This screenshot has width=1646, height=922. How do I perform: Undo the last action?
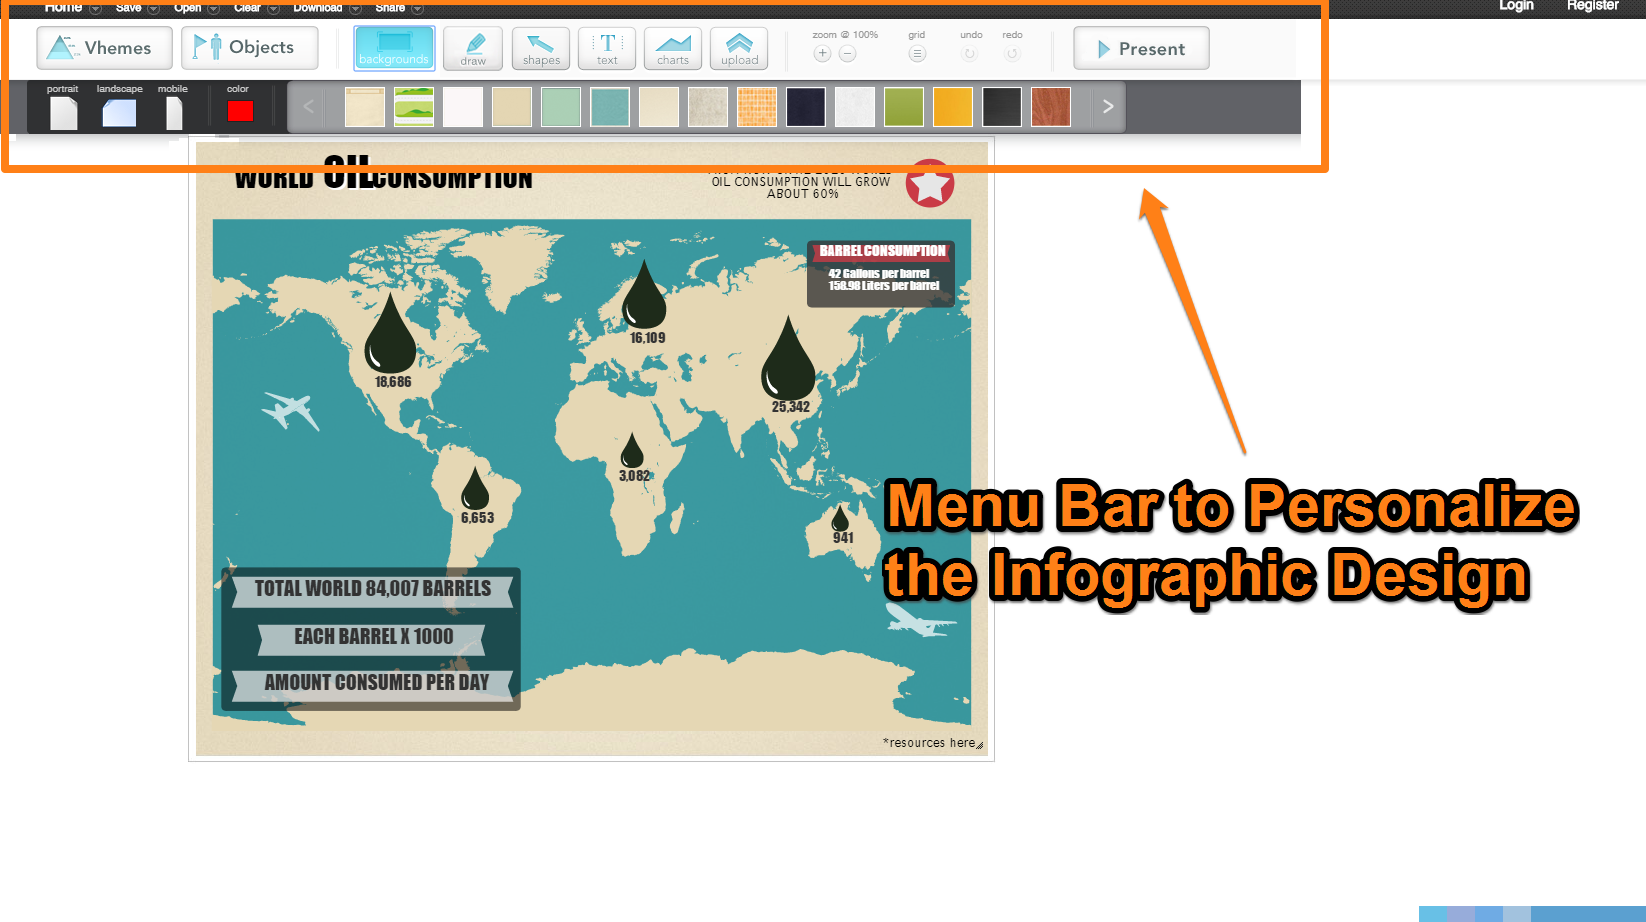pos(969,53)
